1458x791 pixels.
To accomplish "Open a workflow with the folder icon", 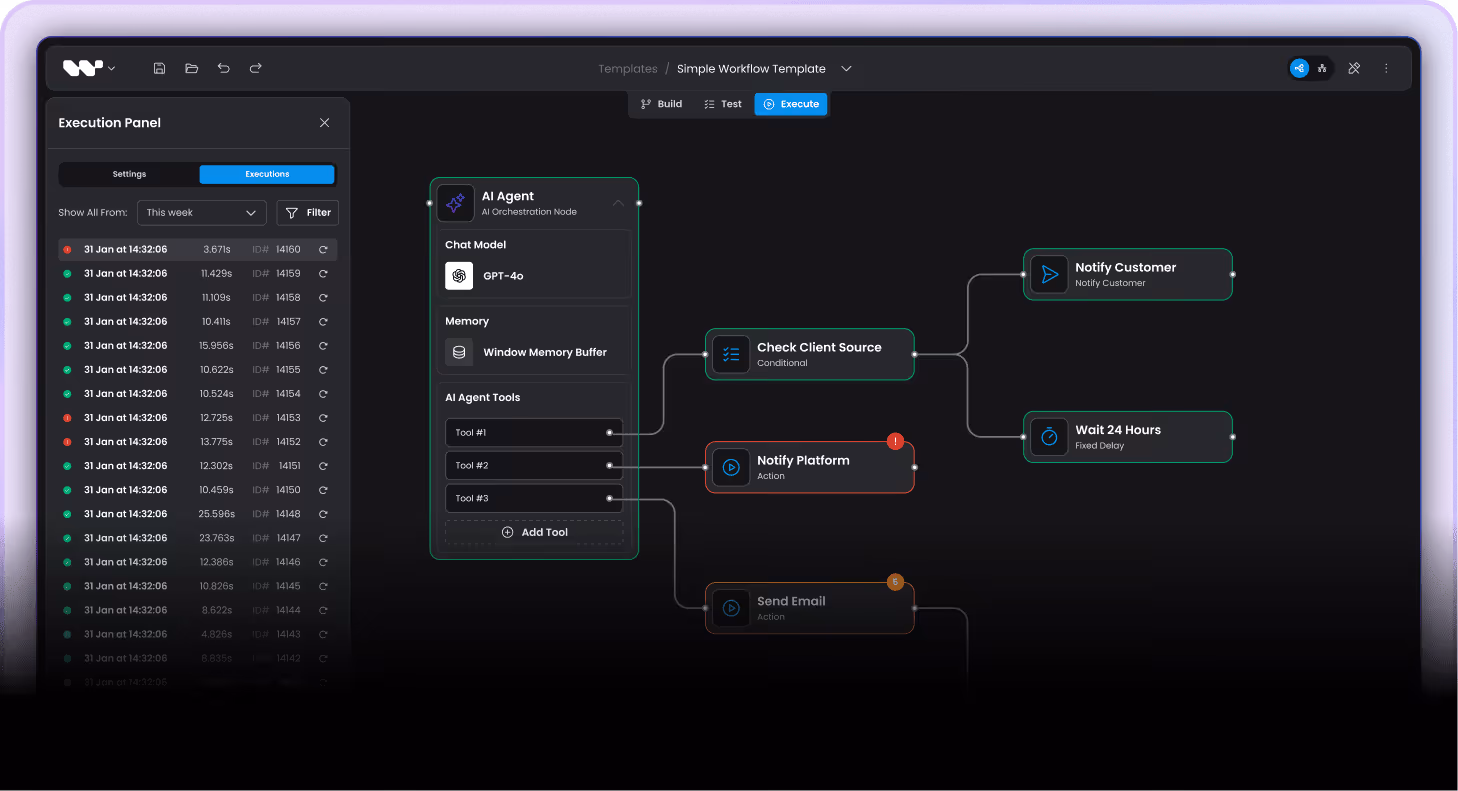I will pos(191,68).
